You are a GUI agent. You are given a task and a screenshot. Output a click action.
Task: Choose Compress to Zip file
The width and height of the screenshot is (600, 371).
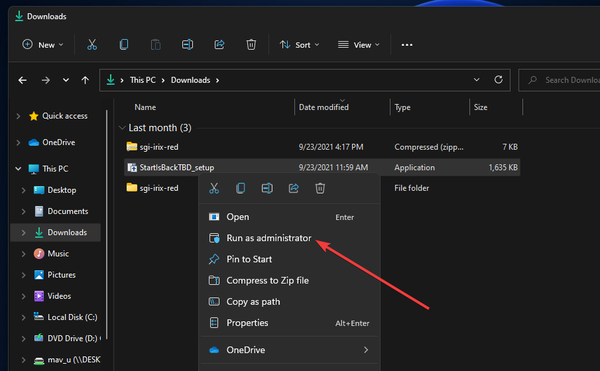tap(289, 280)
